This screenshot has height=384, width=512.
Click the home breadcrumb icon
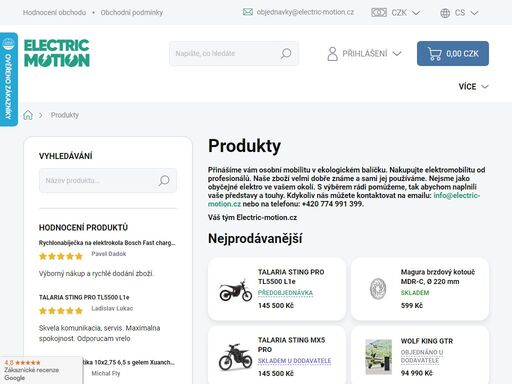(28, 115)
